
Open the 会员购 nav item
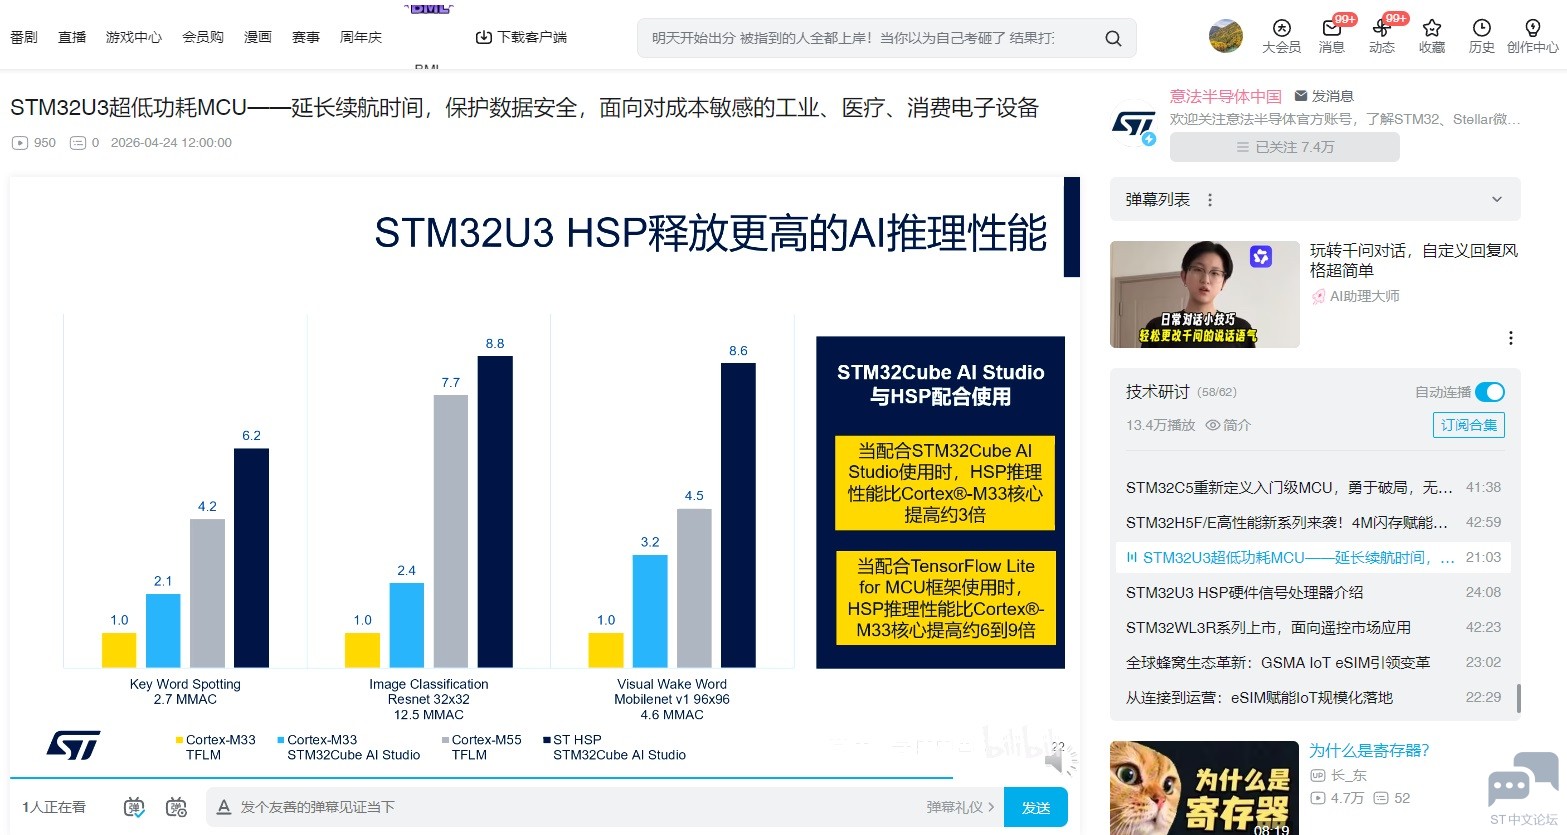(203, 37)
